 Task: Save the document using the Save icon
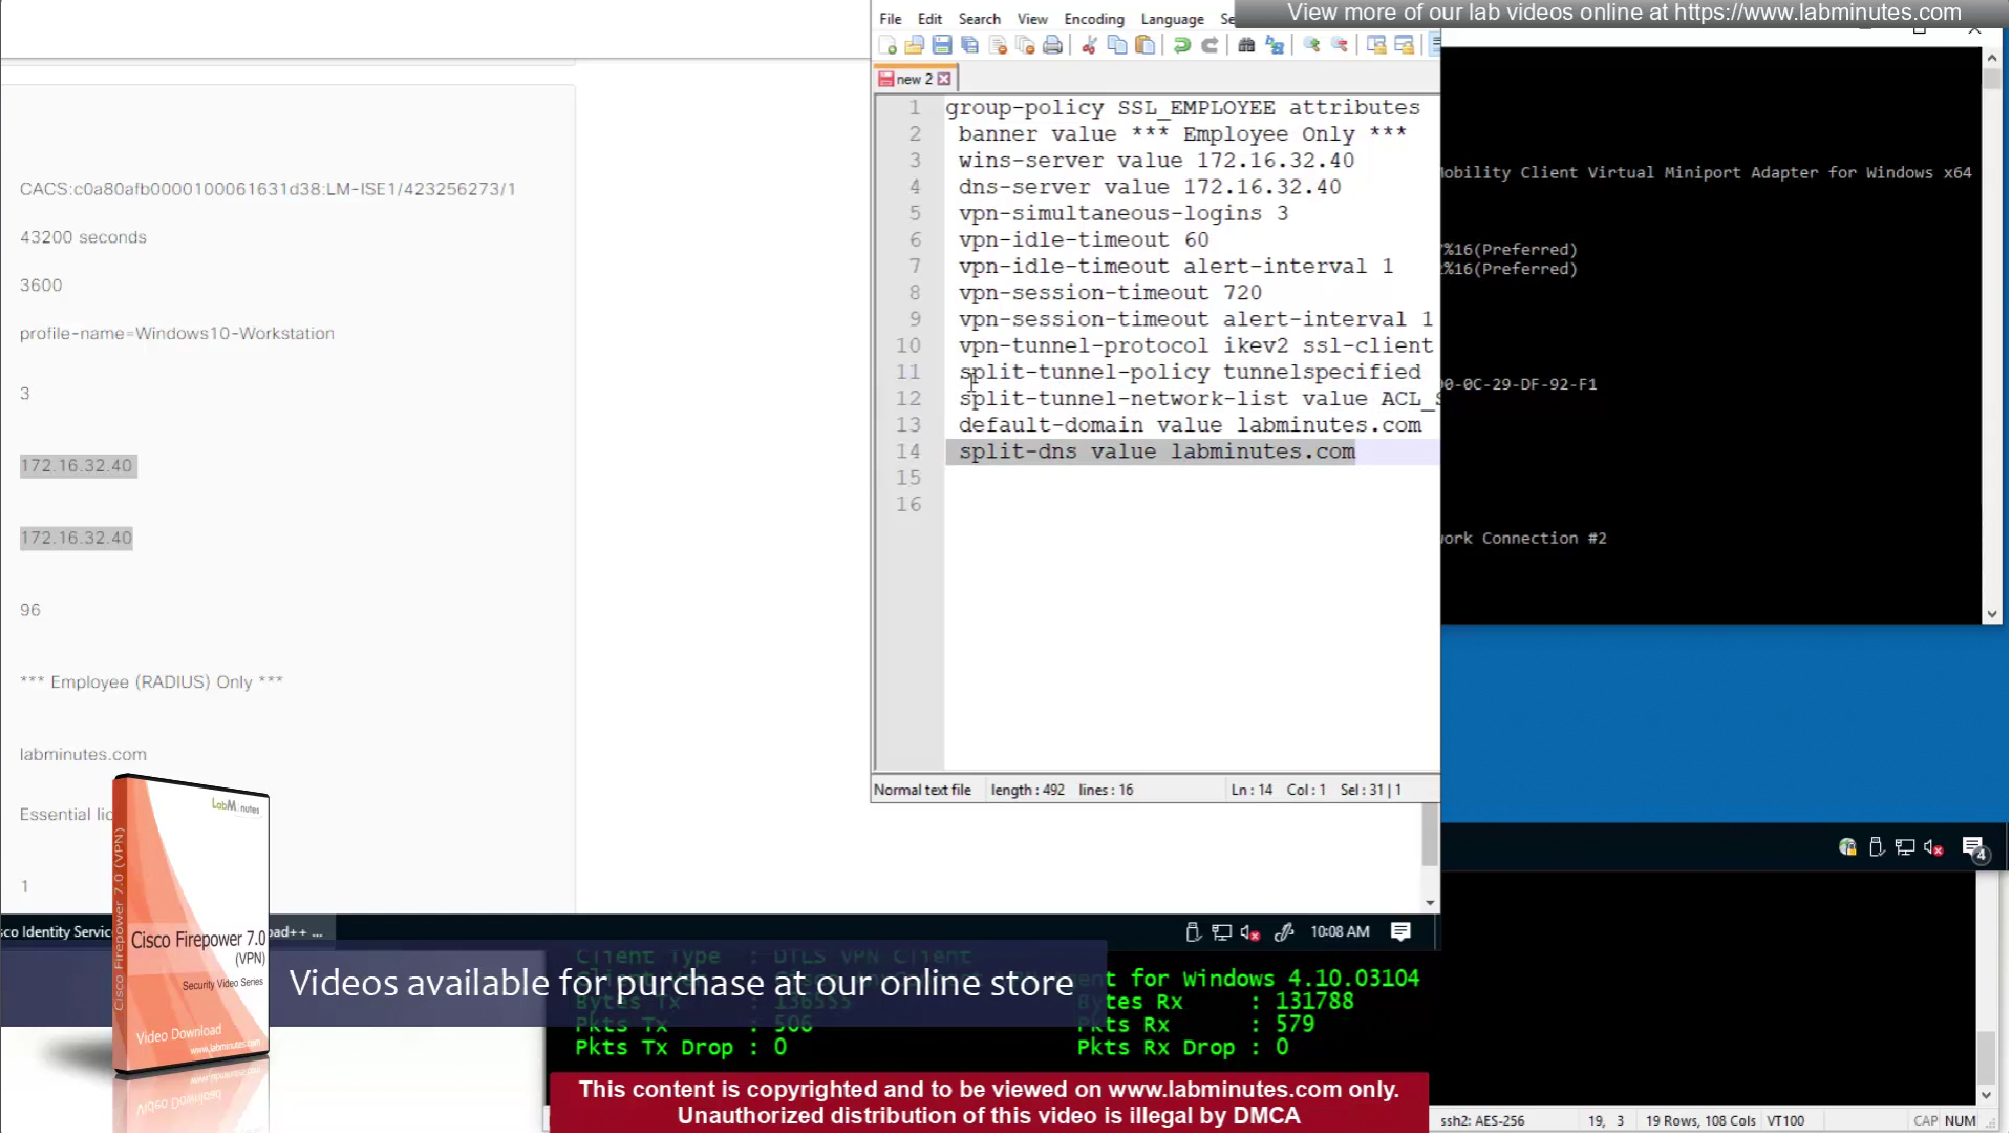pos(942,46)
